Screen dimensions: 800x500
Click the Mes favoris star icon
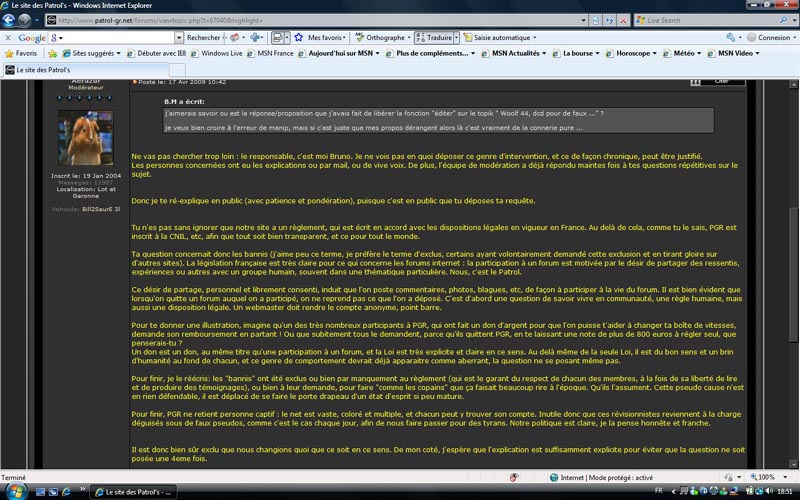299,37
